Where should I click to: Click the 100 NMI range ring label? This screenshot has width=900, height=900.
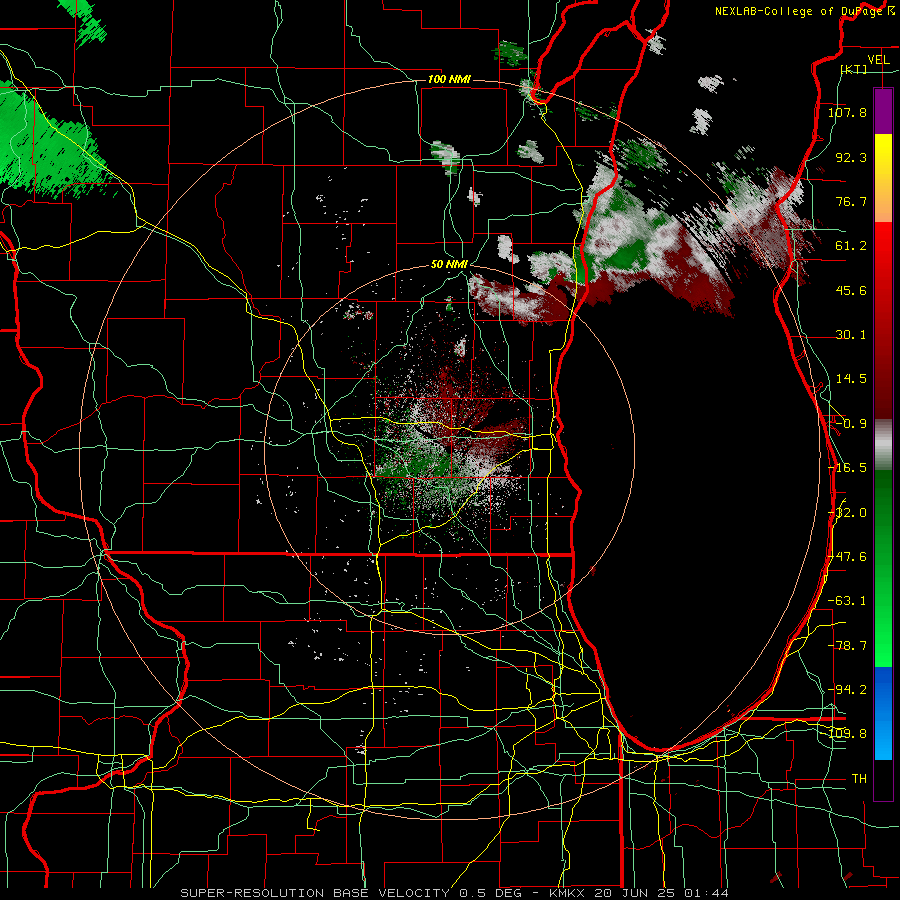pyautogui.click(x=449, y=79)
